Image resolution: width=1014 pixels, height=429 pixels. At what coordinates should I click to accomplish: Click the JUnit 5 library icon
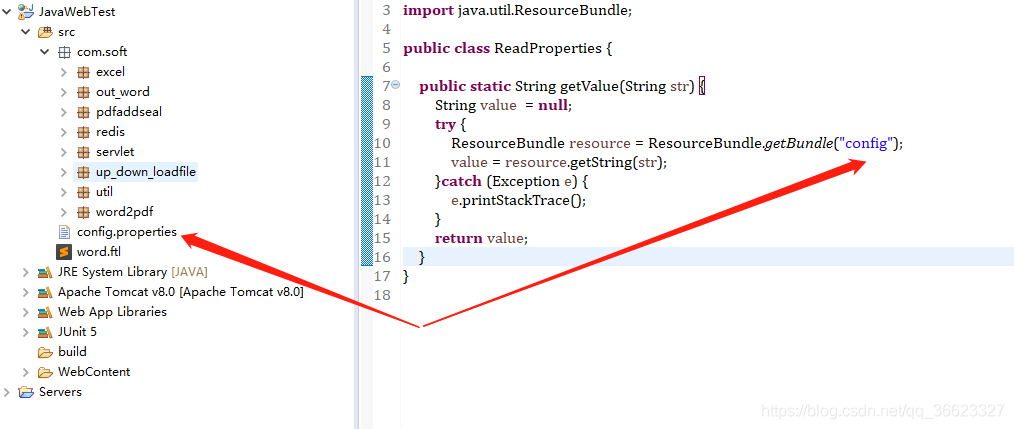(x=45, y=333)
